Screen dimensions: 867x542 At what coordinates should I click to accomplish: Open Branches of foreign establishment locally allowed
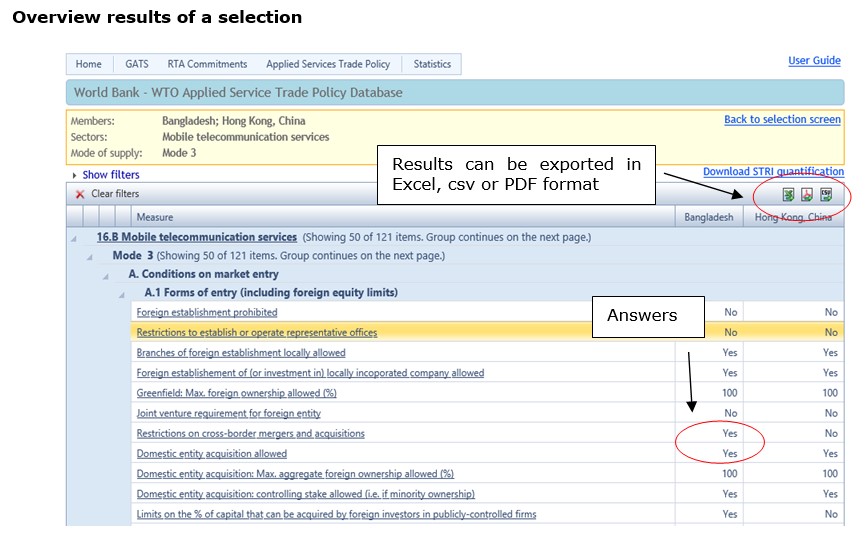[241, 353]
